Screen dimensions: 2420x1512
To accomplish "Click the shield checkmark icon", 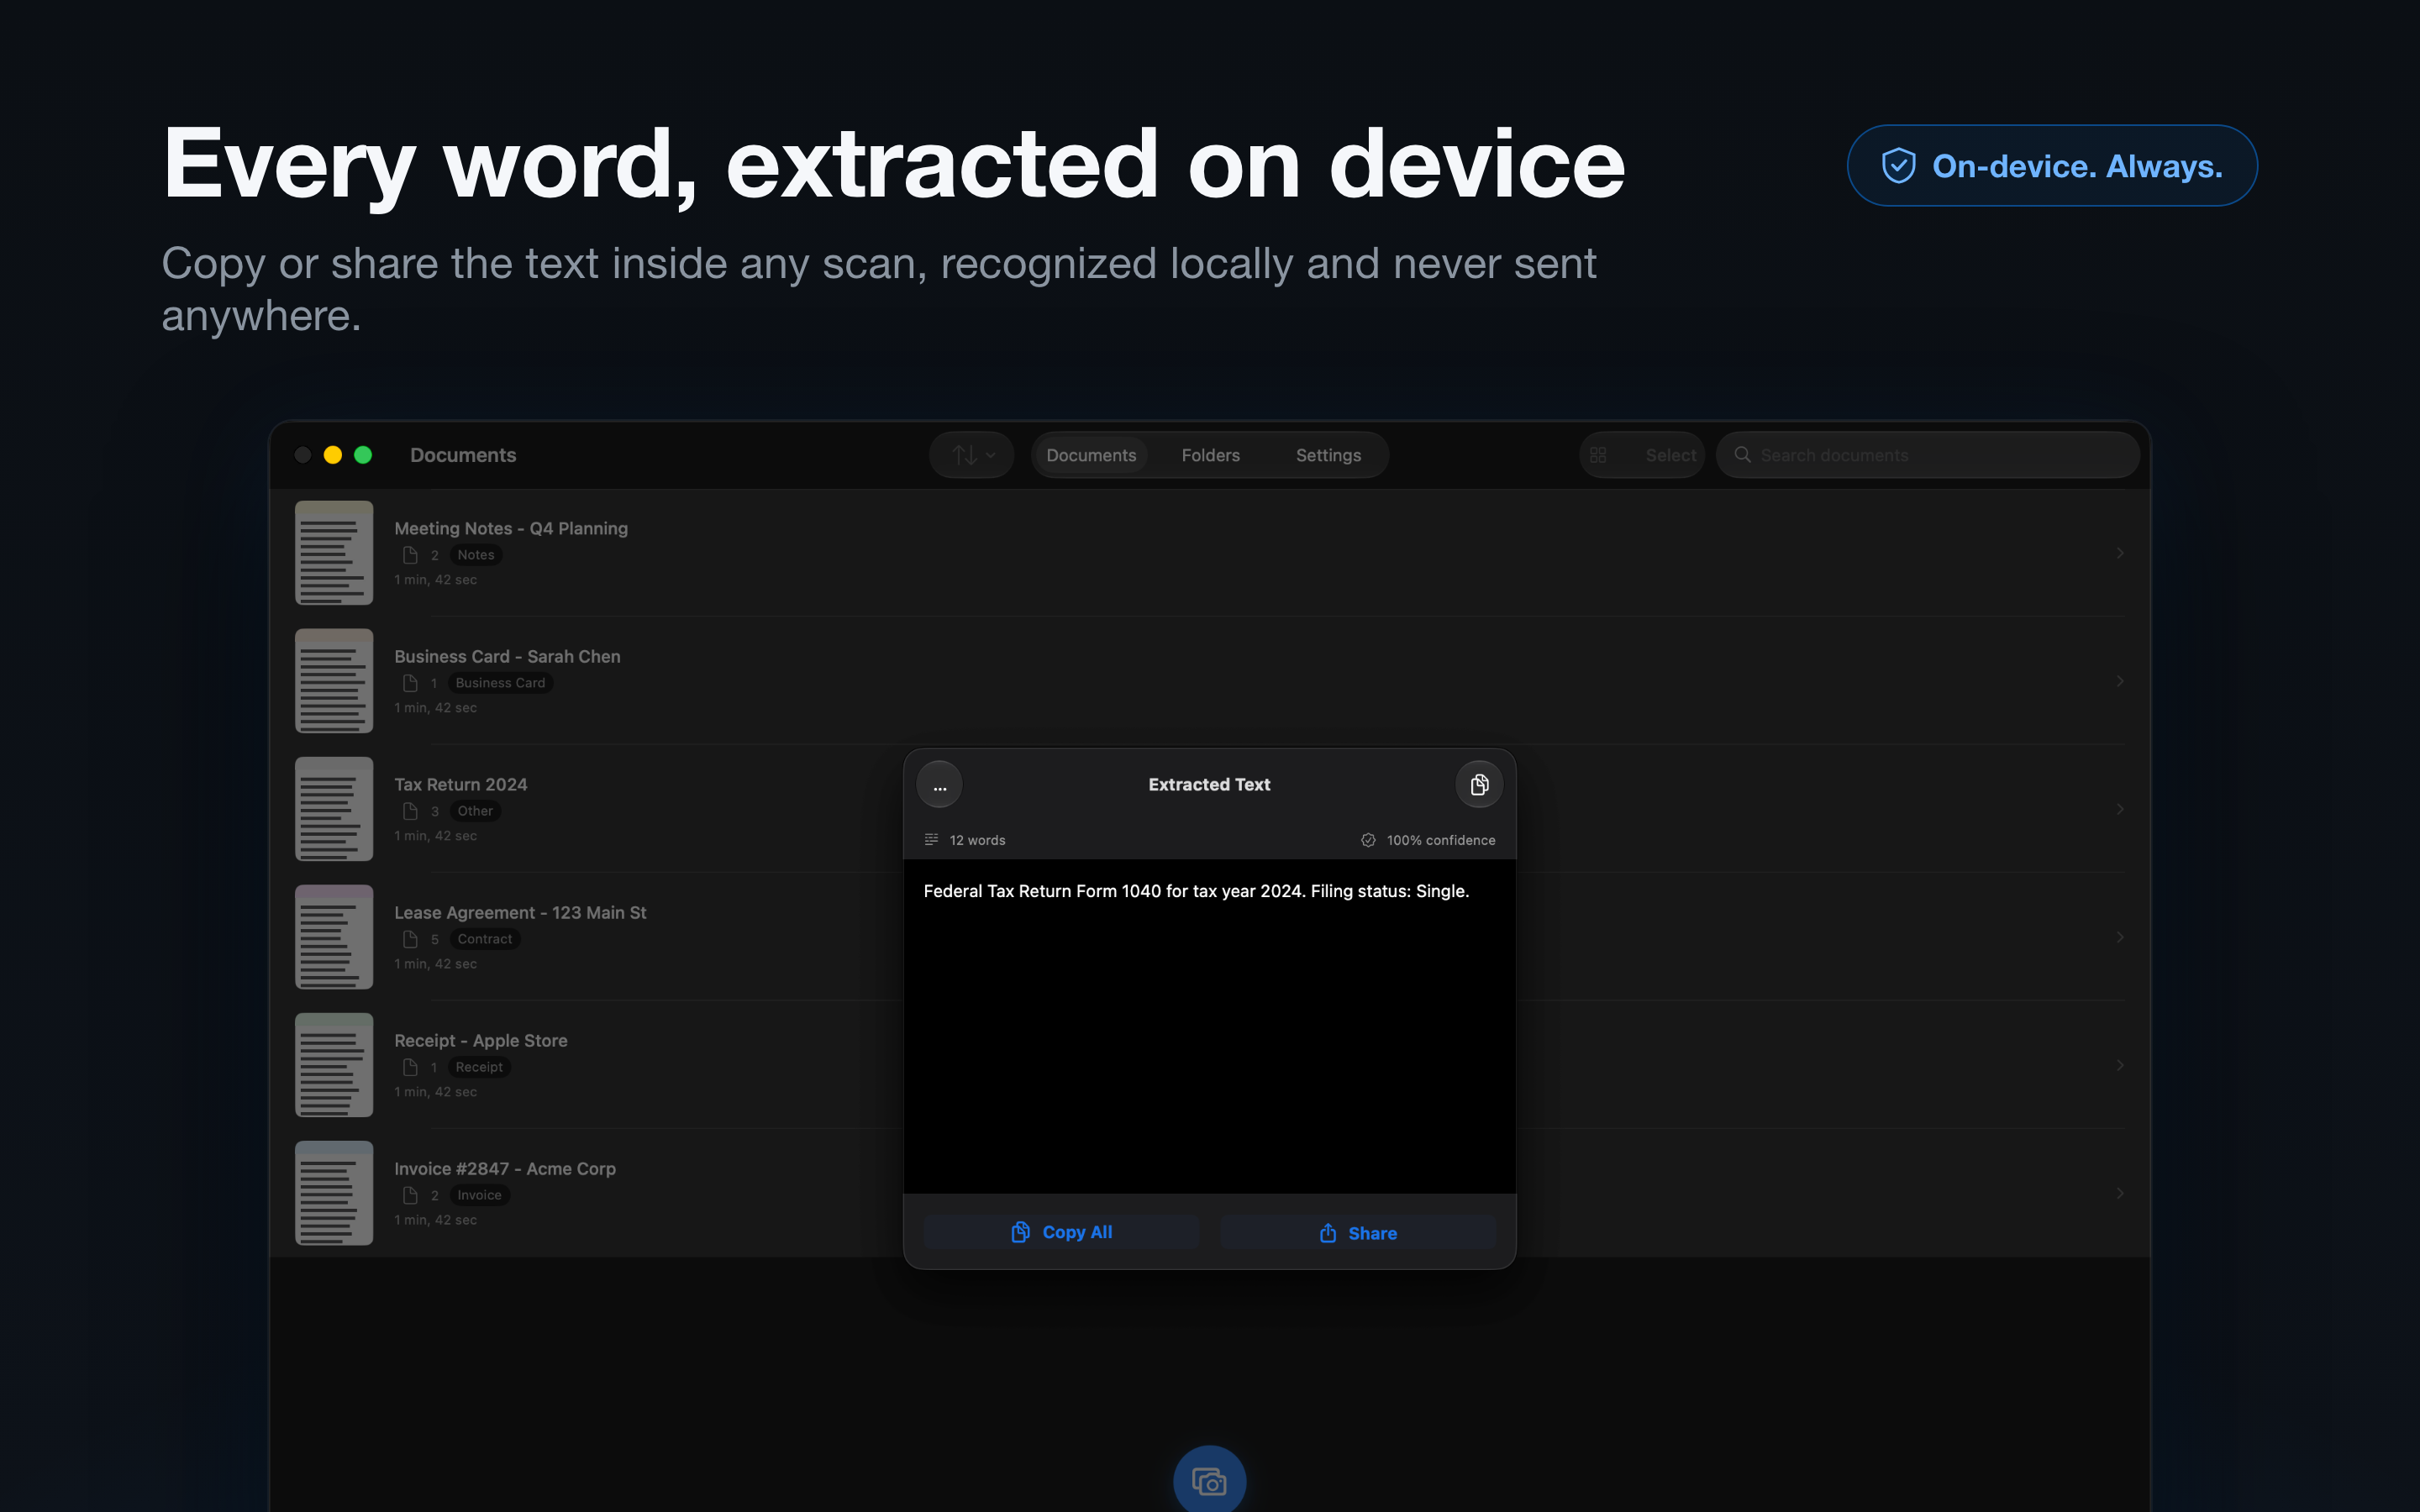I will 1898,166.
